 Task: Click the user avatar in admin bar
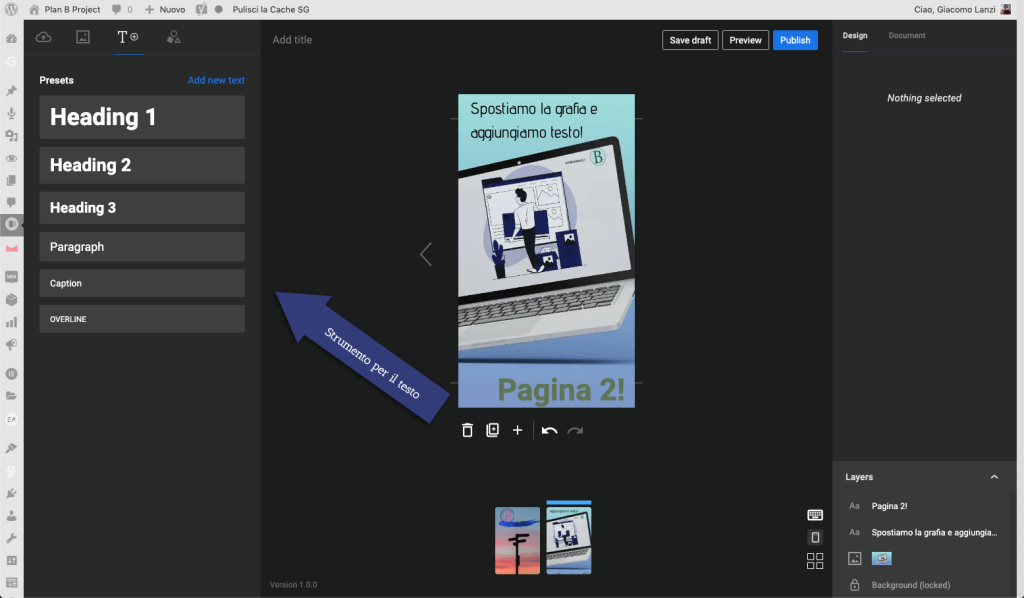(x=1006, y=9)
